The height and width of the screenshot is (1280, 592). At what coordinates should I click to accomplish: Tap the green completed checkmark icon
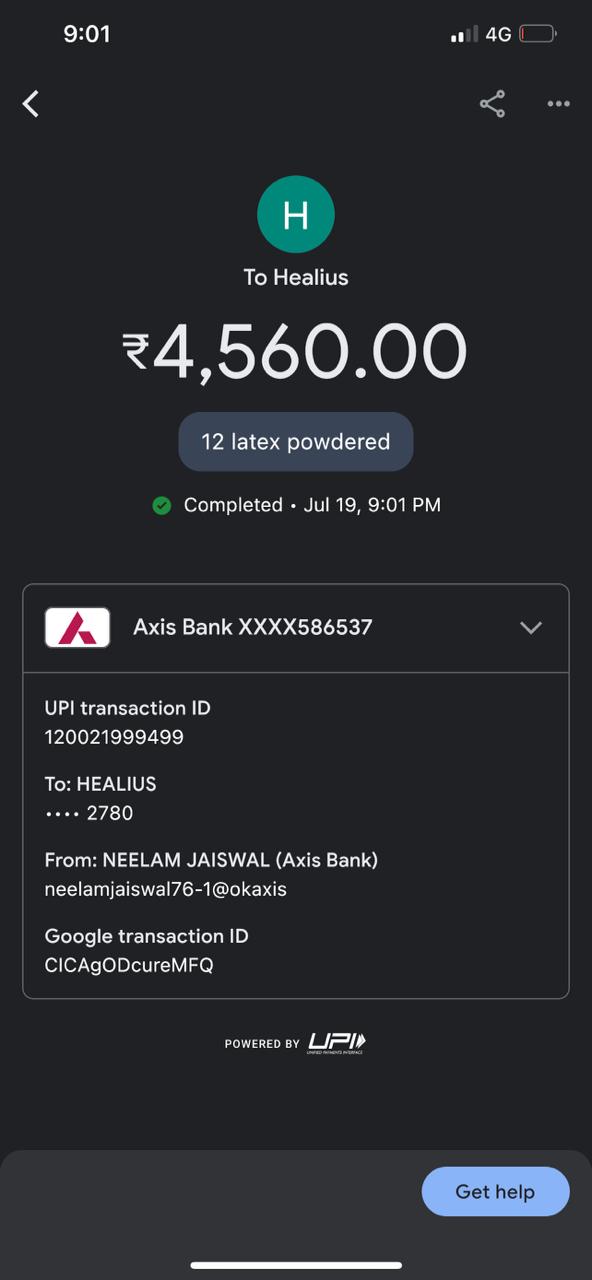coord(161,506)
